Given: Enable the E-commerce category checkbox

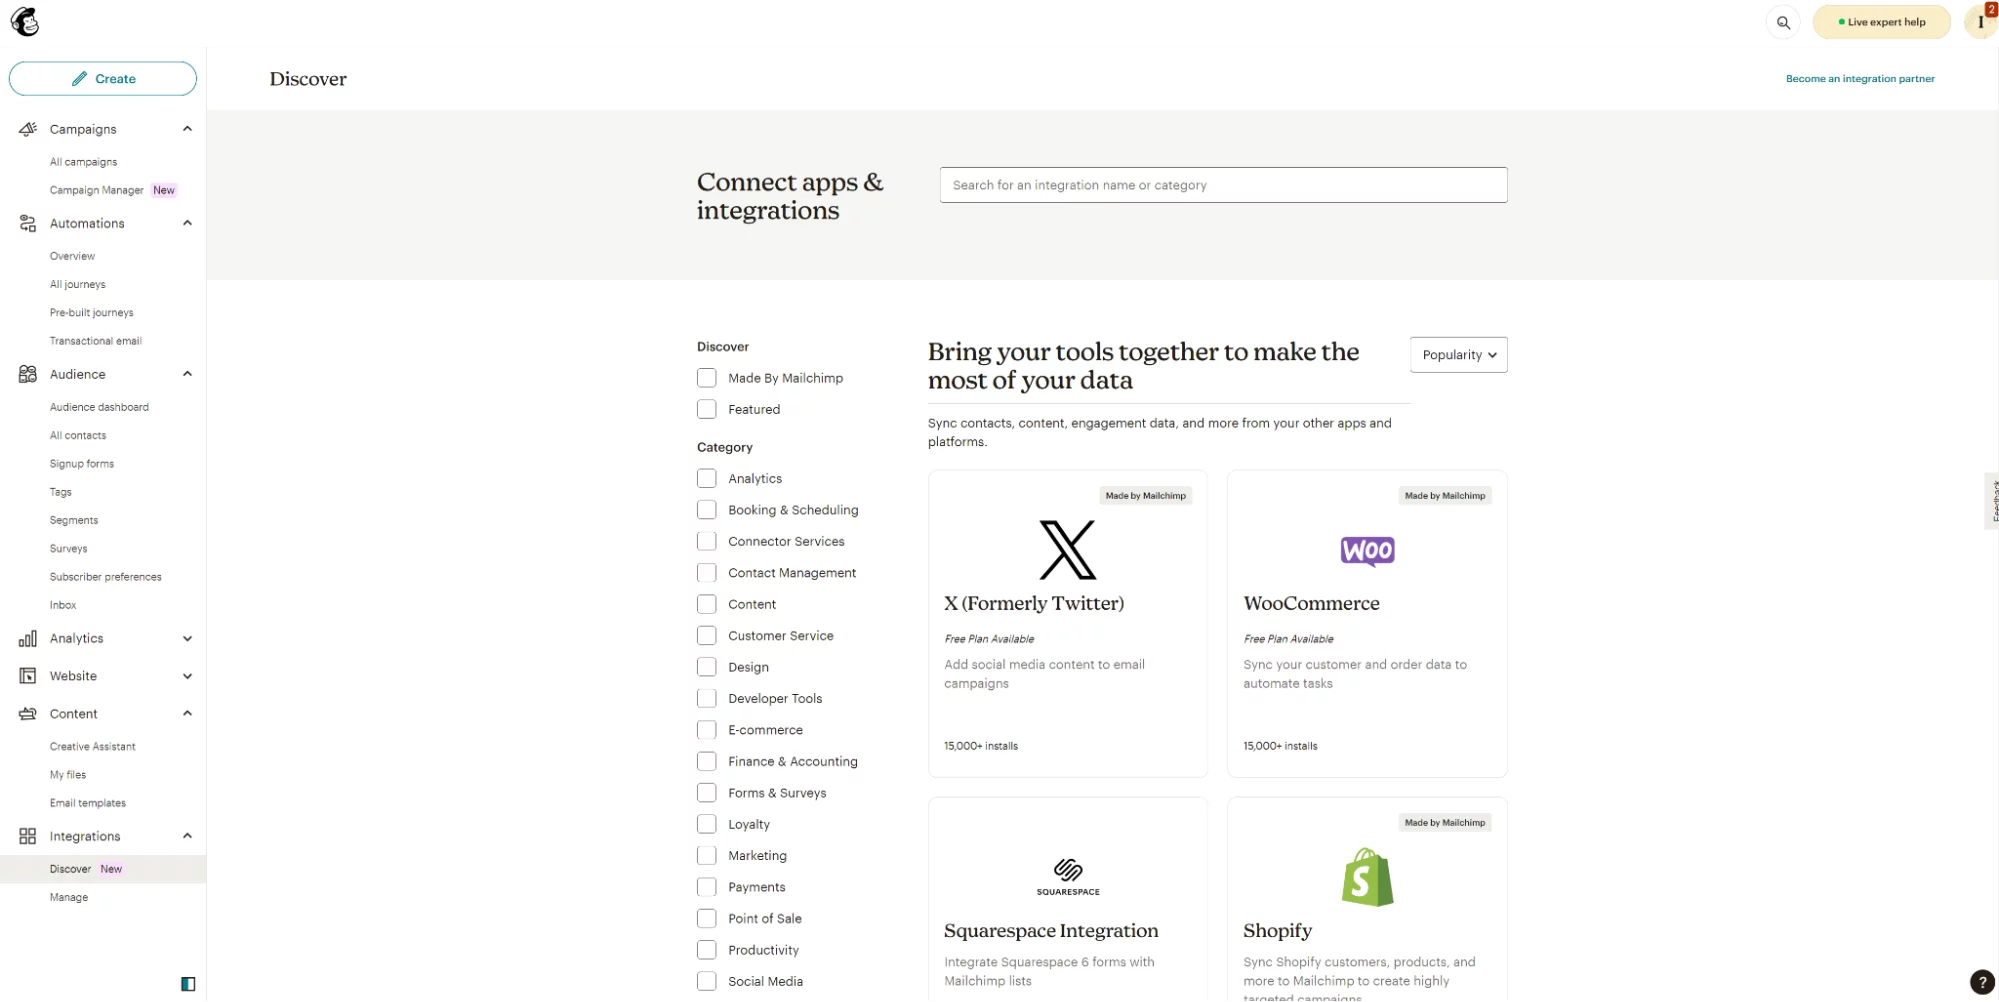Looking at the screenshot, I should [x=707, y=730].
